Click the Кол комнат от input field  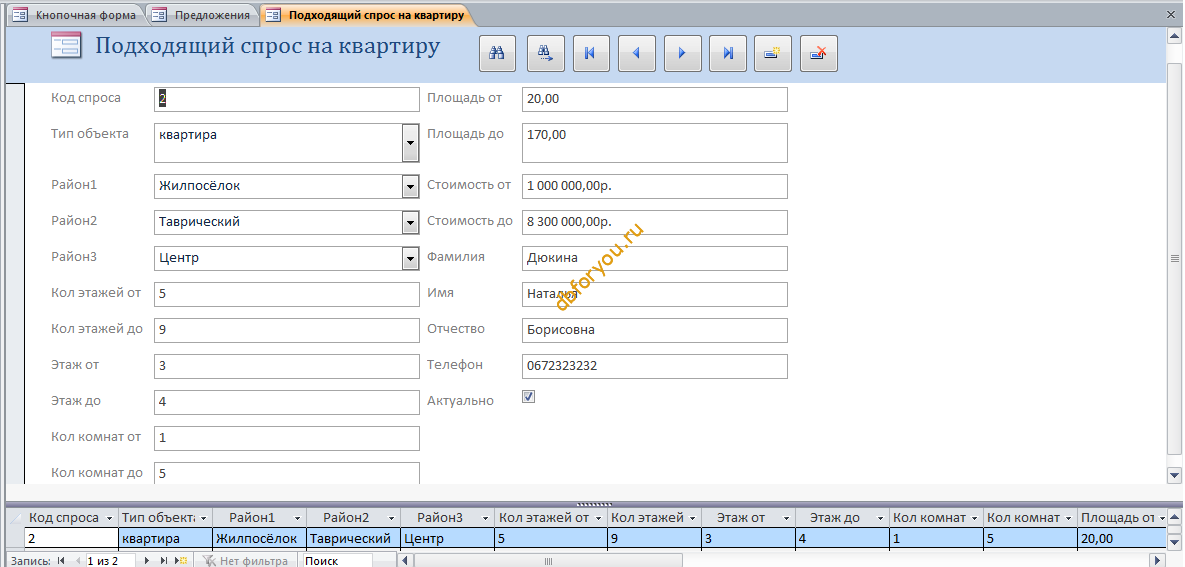tap(286, 438)
